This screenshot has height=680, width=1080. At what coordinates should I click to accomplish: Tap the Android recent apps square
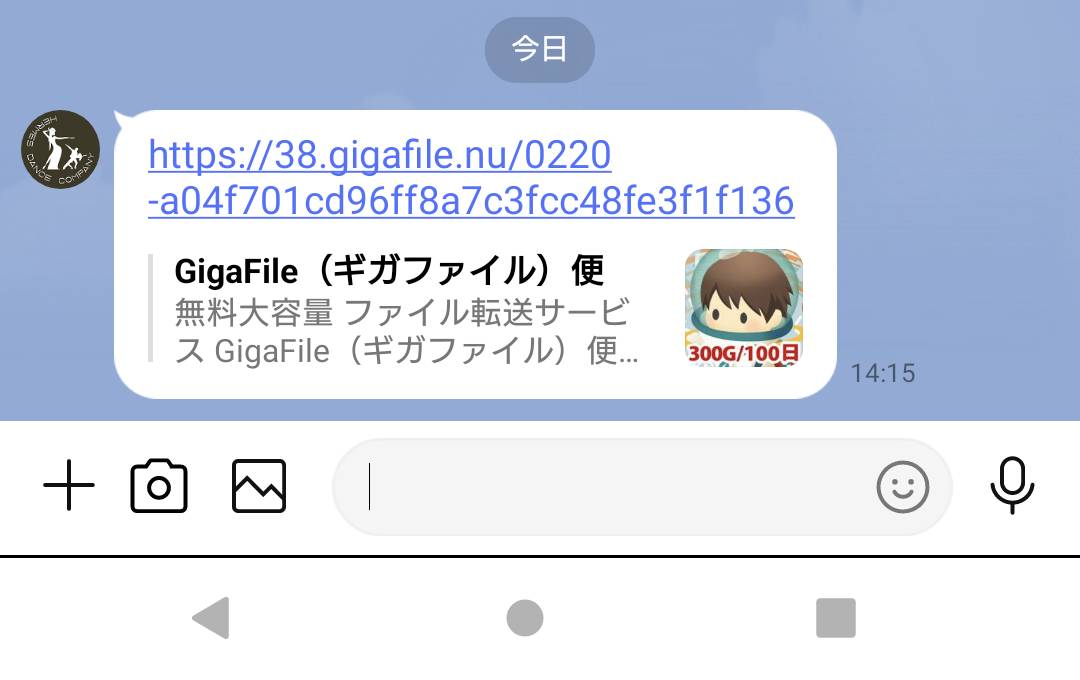pyautogui.click(x=835, y=618)
